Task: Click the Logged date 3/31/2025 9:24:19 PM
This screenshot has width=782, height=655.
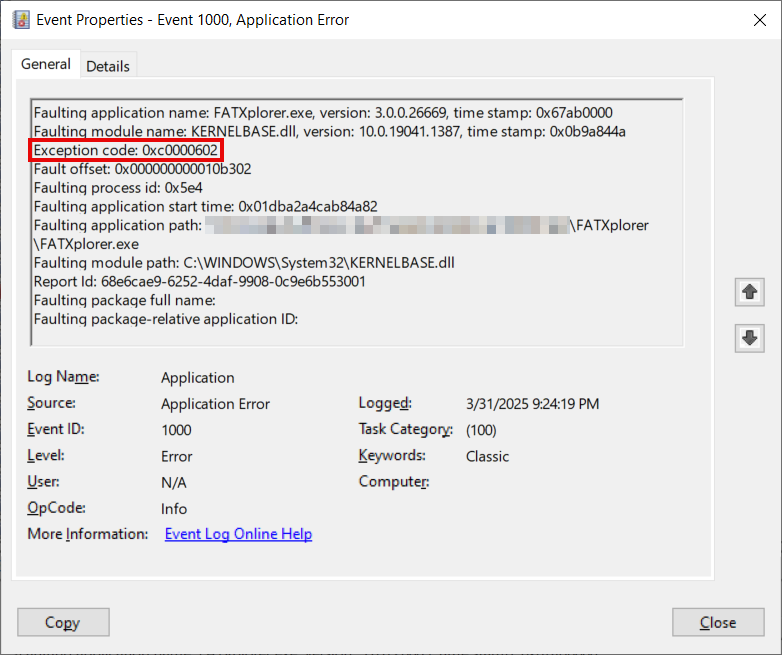Action: (532, 404)
